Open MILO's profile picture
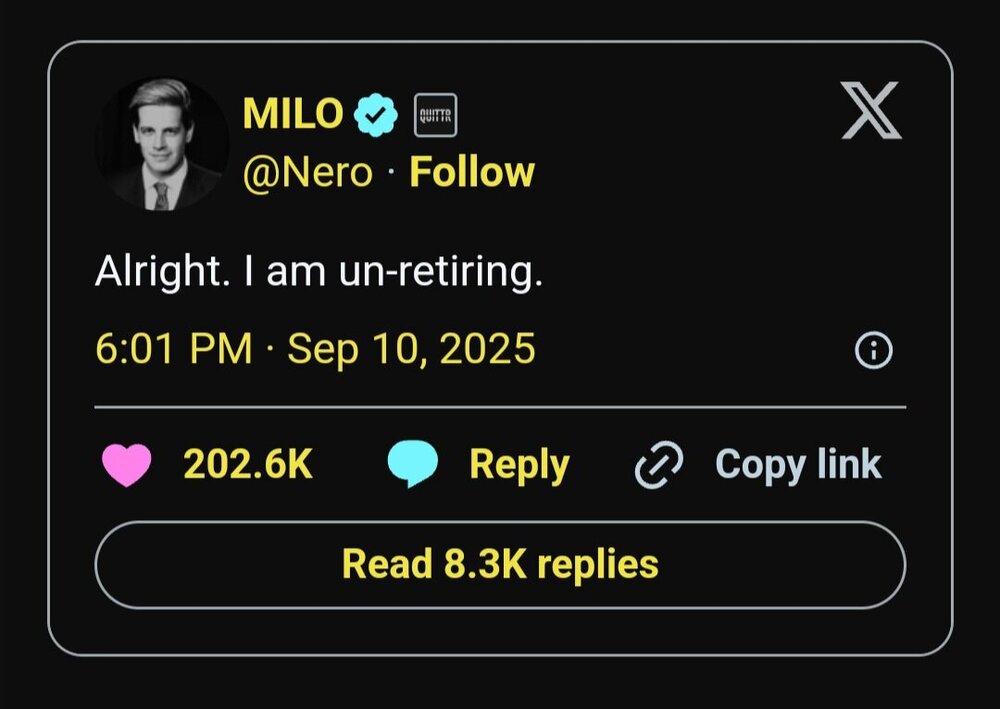 pos(161,144)
